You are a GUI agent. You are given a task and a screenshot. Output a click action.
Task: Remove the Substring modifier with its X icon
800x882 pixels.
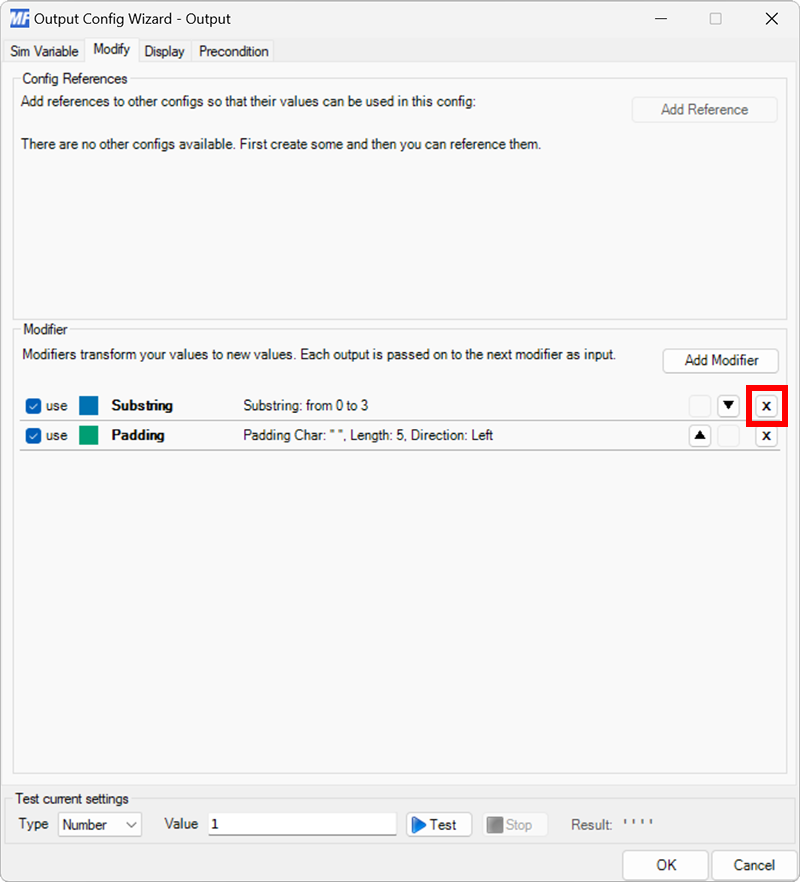click(766, 406)
